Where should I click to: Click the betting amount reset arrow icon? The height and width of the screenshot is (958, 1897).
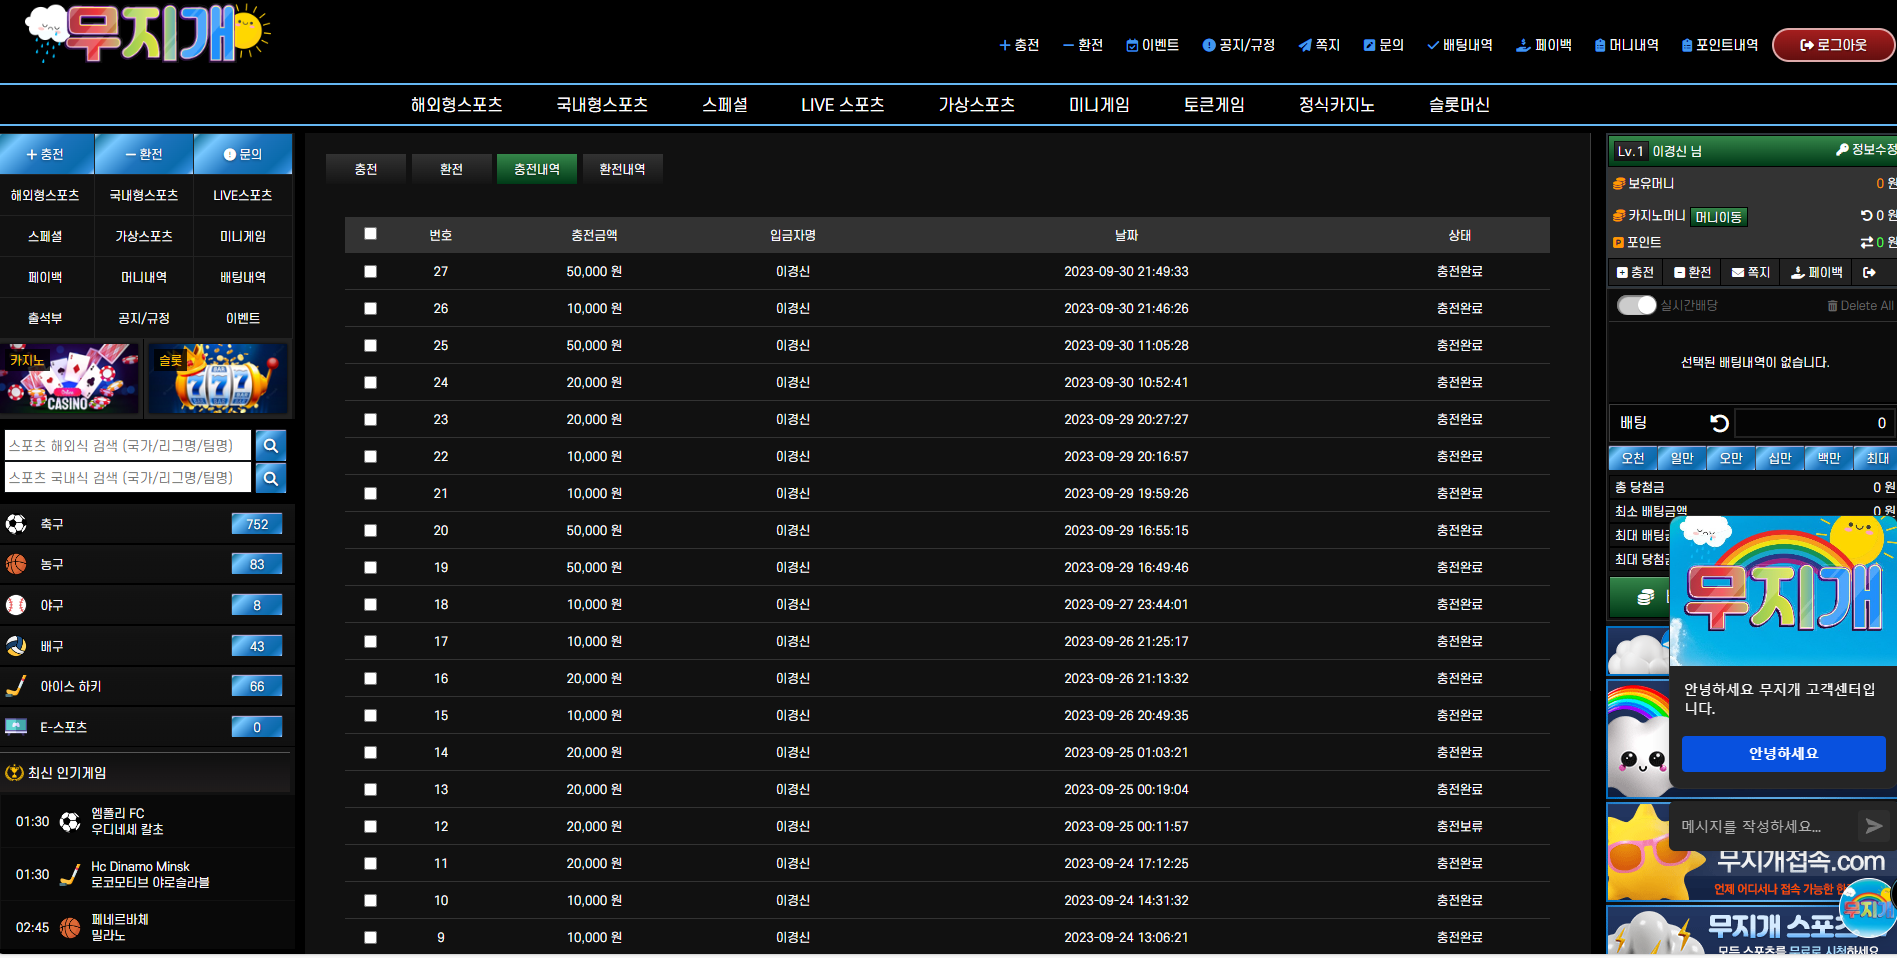click(x=1719, y=423)
